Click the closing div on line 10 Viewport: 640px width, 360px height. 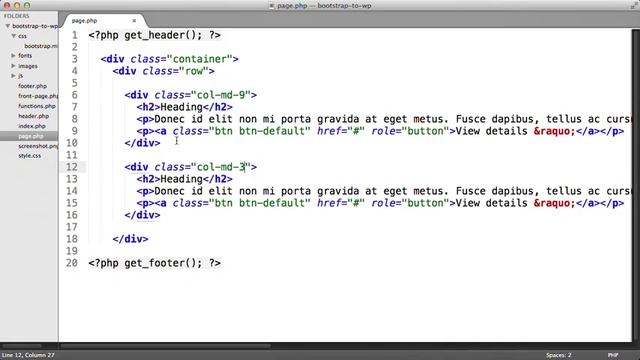(142, 143)
